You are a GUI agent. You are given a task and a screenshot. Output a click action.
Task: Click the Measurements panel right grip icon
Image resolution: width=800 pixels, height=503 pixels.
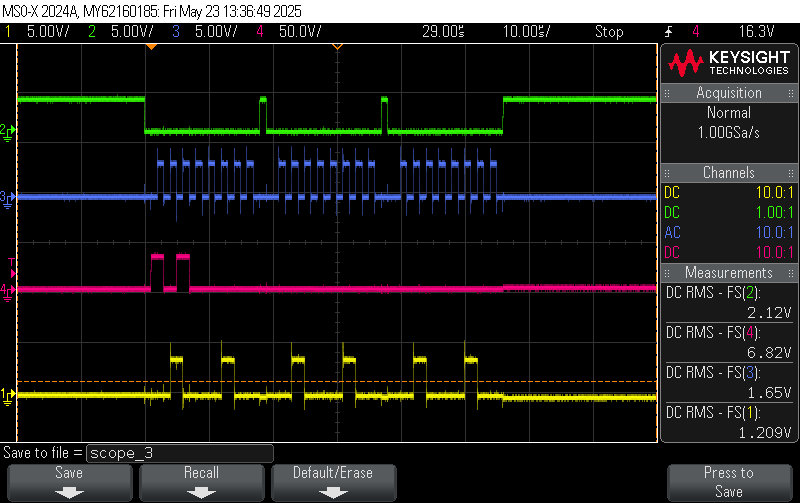pyautogui.click(x=791, y=273)
